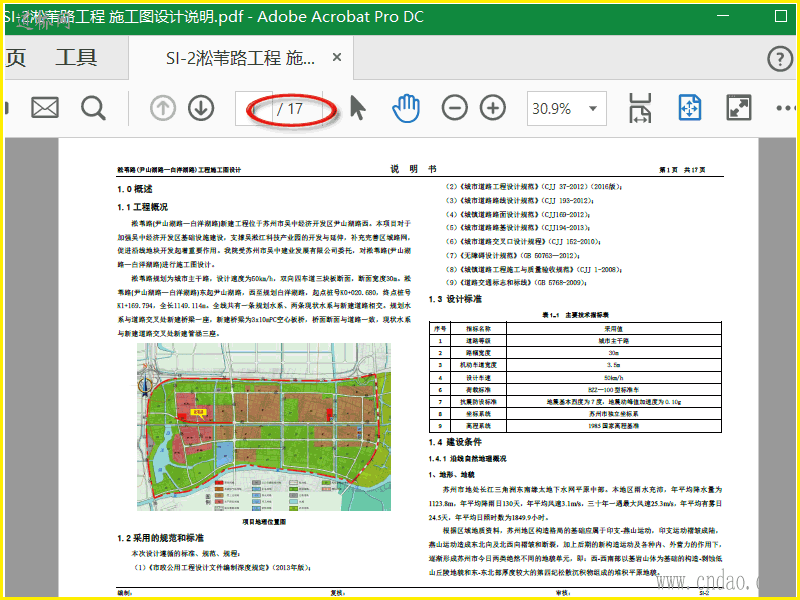Click the heading "1.0 概述"
This screenshot has height=600, width=800.
(x=135, y=189)
